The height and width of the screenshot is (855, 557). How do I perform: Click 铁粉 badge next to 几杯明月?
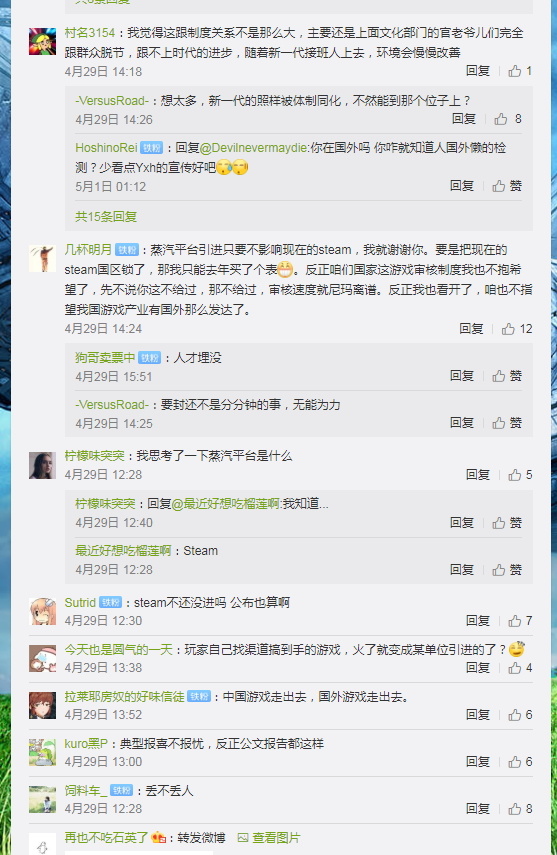pyautogui.click(x=127, y=250)
